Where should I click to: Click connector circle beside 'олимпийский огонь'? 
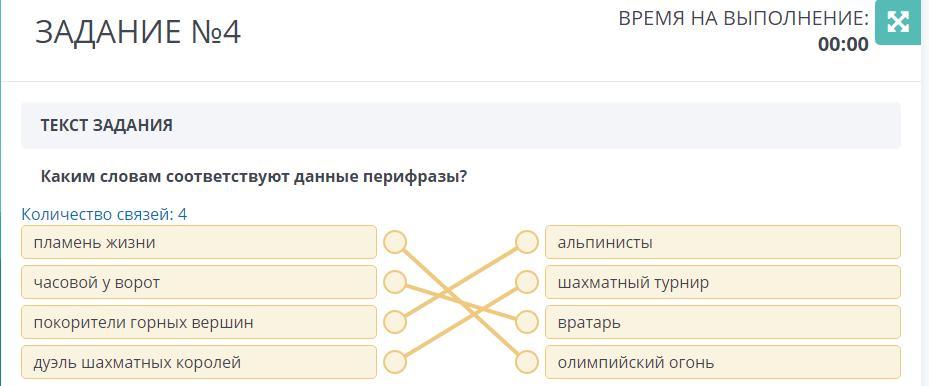pos(527,362)
